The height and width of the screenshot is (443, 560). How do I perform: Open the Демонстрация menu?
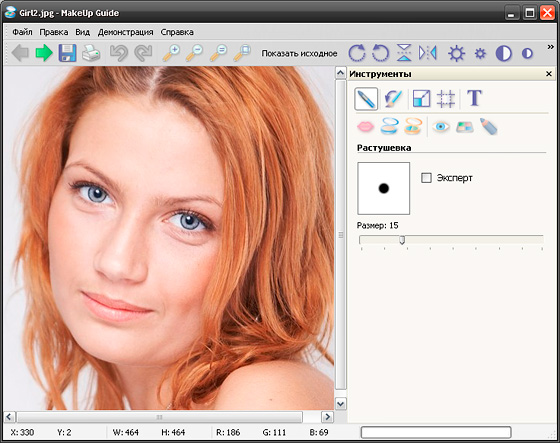click(x=125, y=32)
